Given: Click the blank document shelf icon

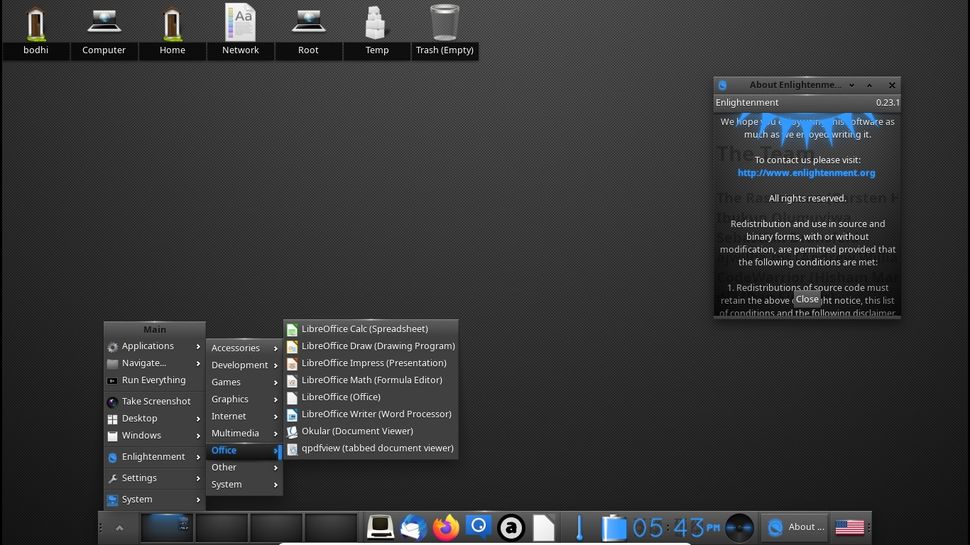Looking at the screenshot, I should pyautogui.click(x=544, y=528).
